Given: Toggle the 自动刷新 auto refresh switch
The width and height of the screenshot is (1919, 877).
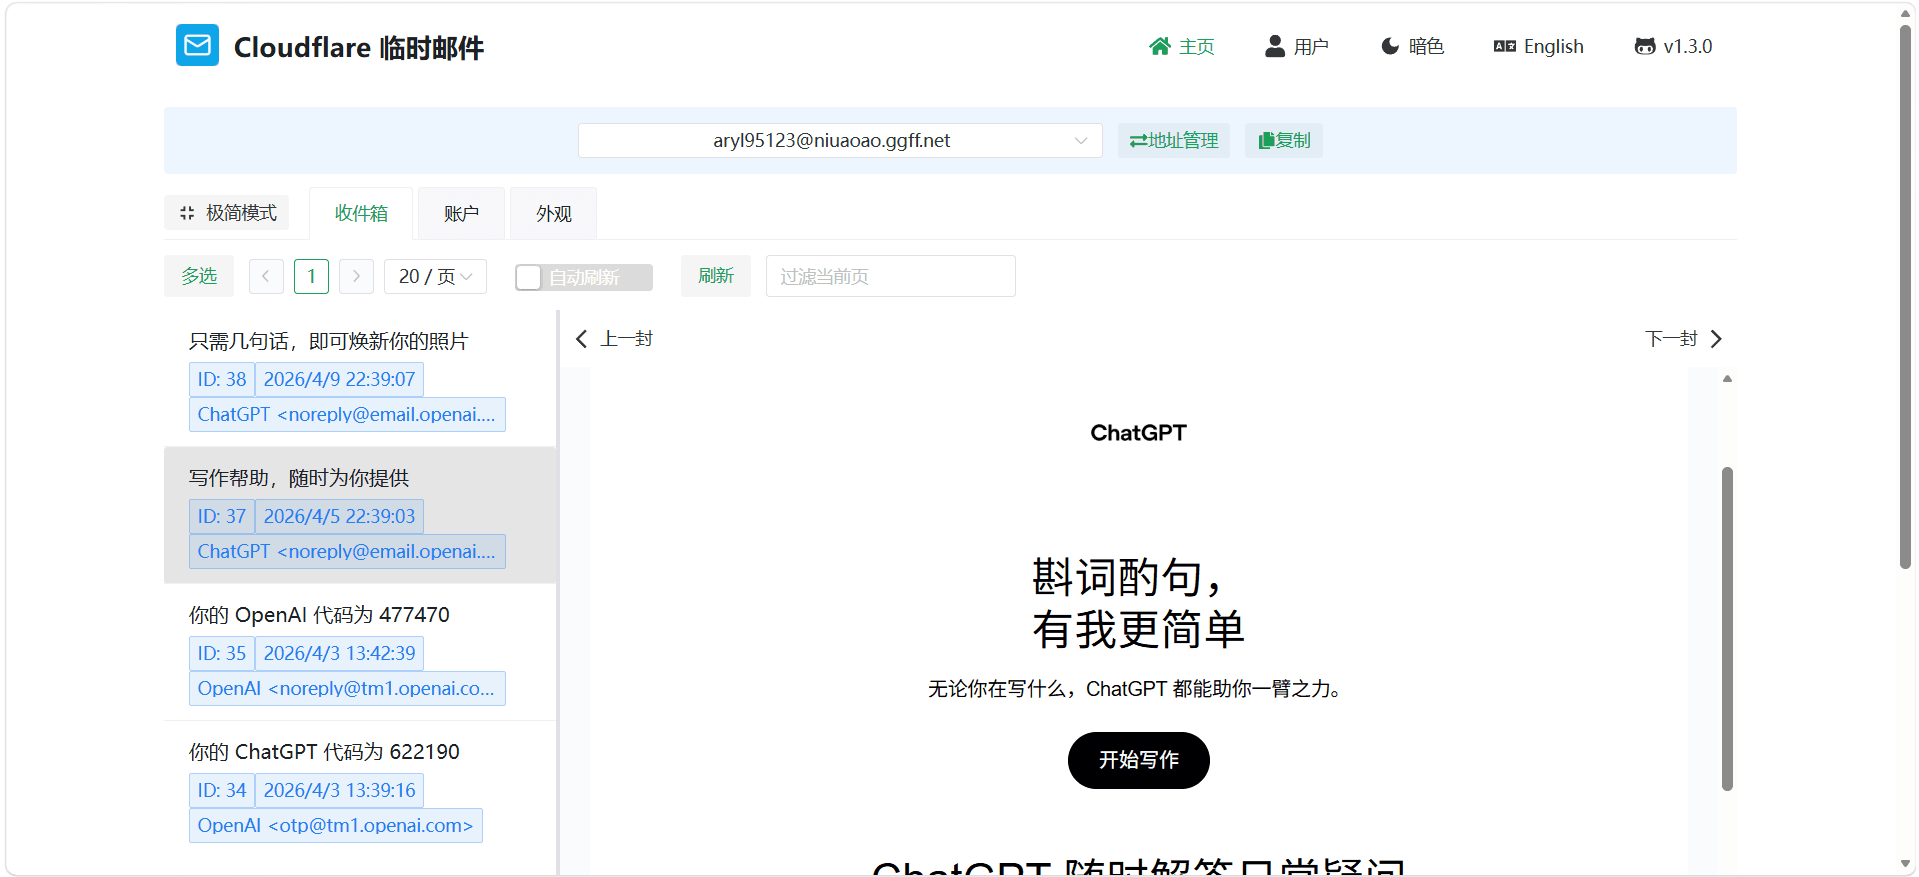Looking at the screenshot, I should pyautogui.click(x=584, y=277).
